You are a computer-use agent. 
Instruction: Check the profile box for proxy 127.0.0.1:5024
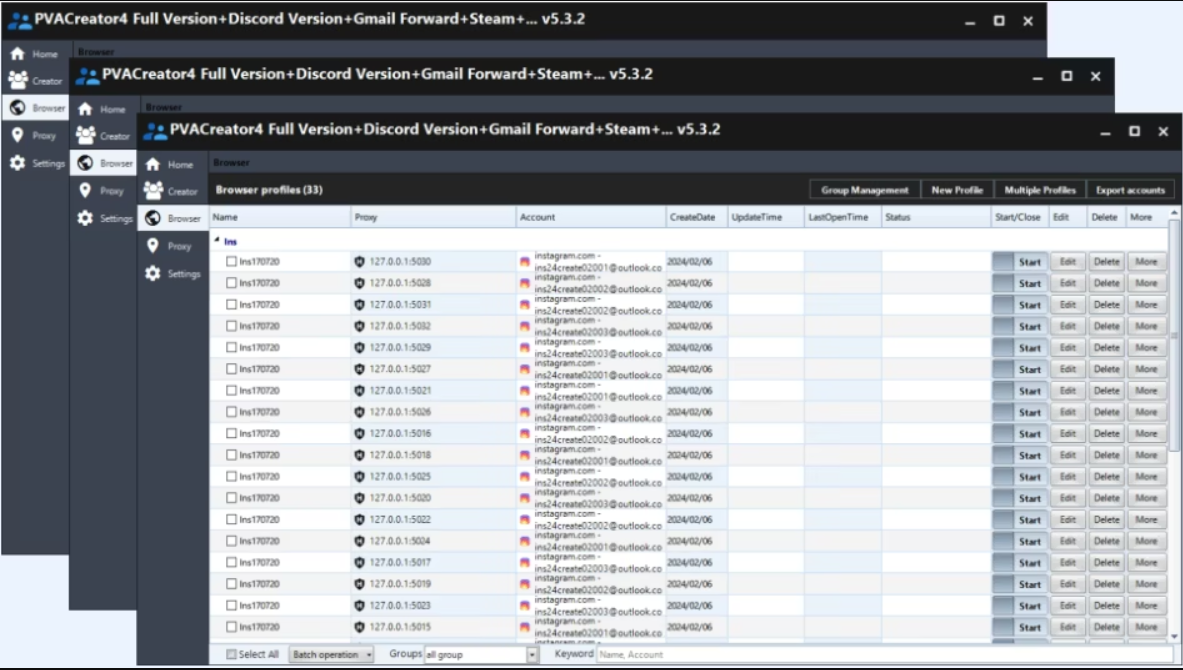[232, 541]
